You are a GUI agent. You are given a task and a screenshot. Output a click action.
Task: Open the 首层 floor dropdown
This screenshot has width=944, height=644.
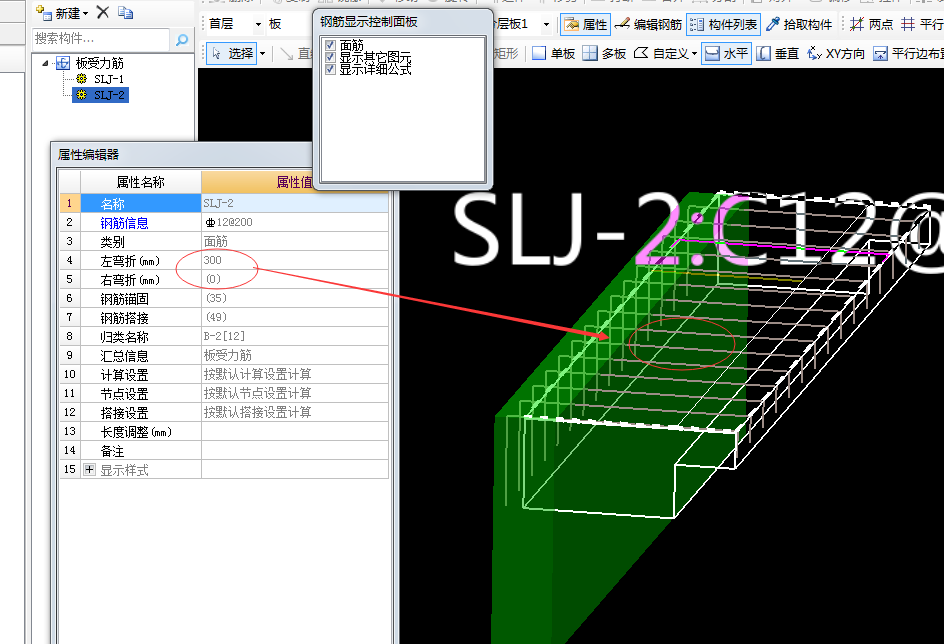(x=258, y=24)
